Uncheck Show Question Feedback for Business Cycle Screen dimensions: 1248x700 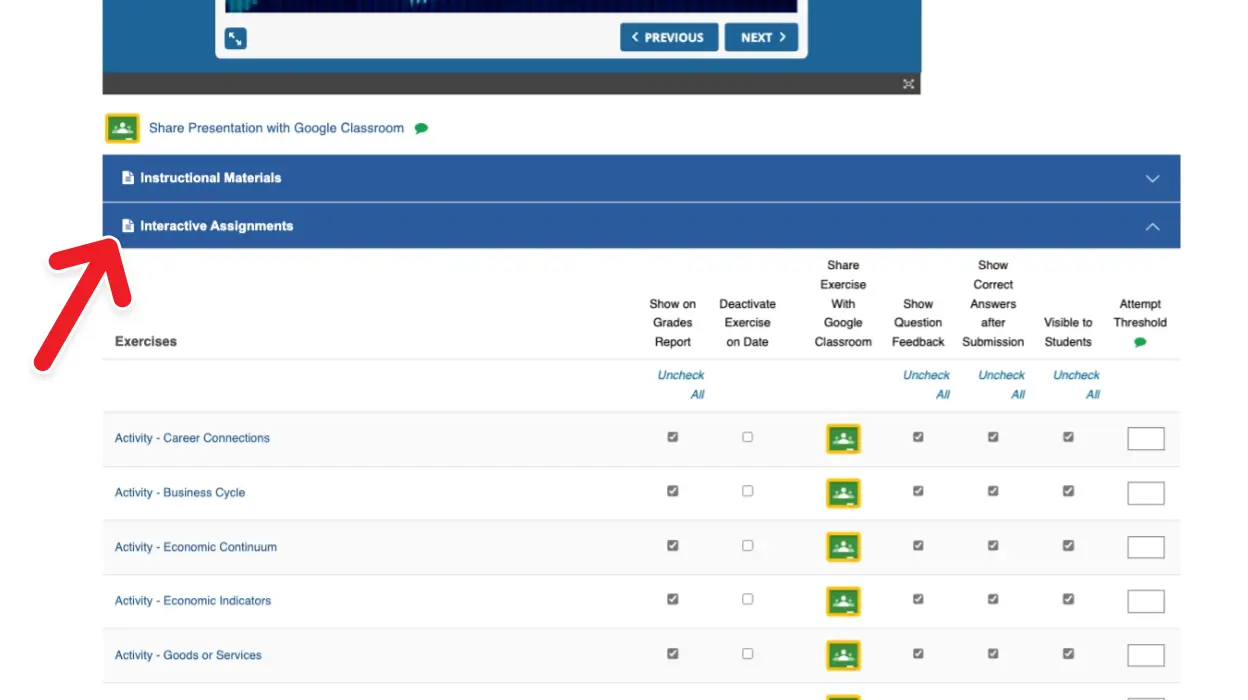[x=918, y=491]
